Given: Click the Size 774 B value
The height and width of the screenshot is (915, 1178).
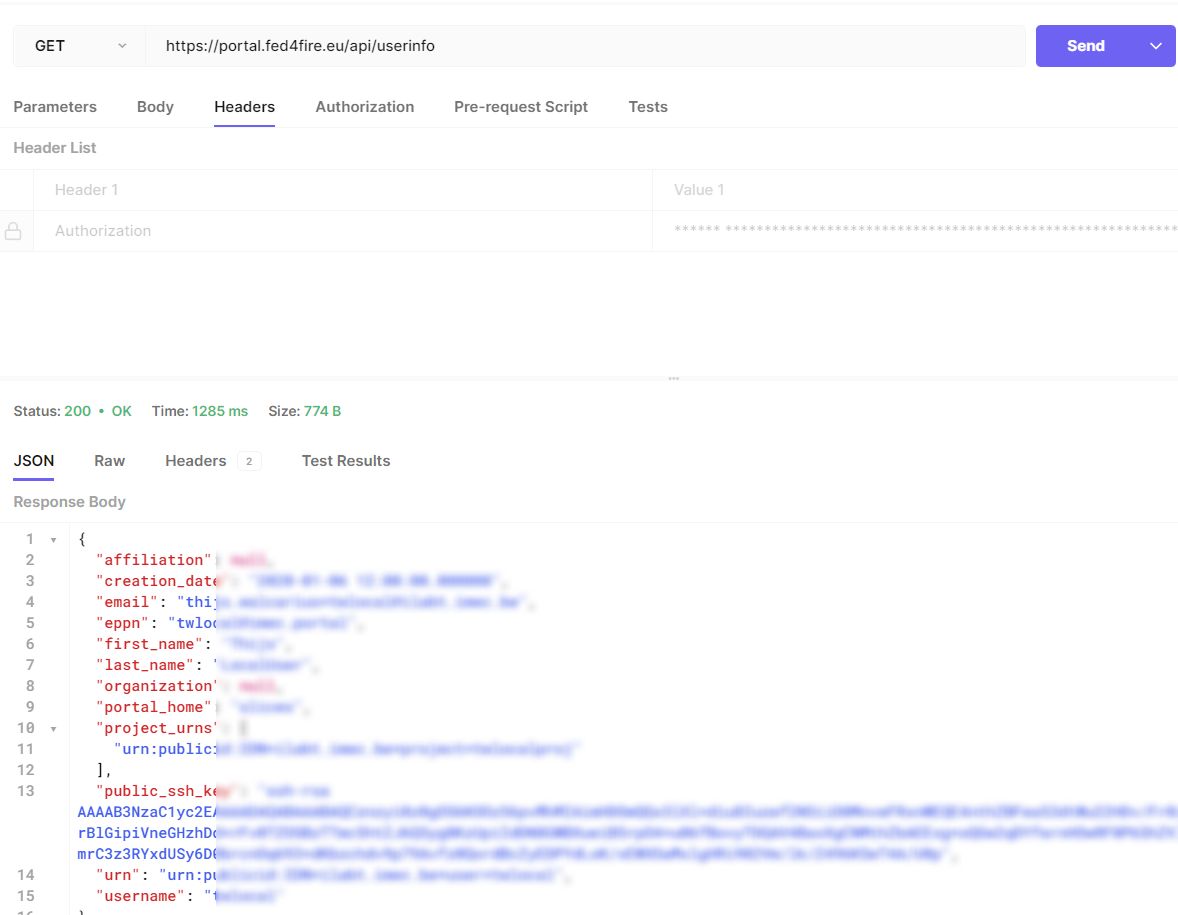Looking at the screenshot, I should tap(322, 411).
